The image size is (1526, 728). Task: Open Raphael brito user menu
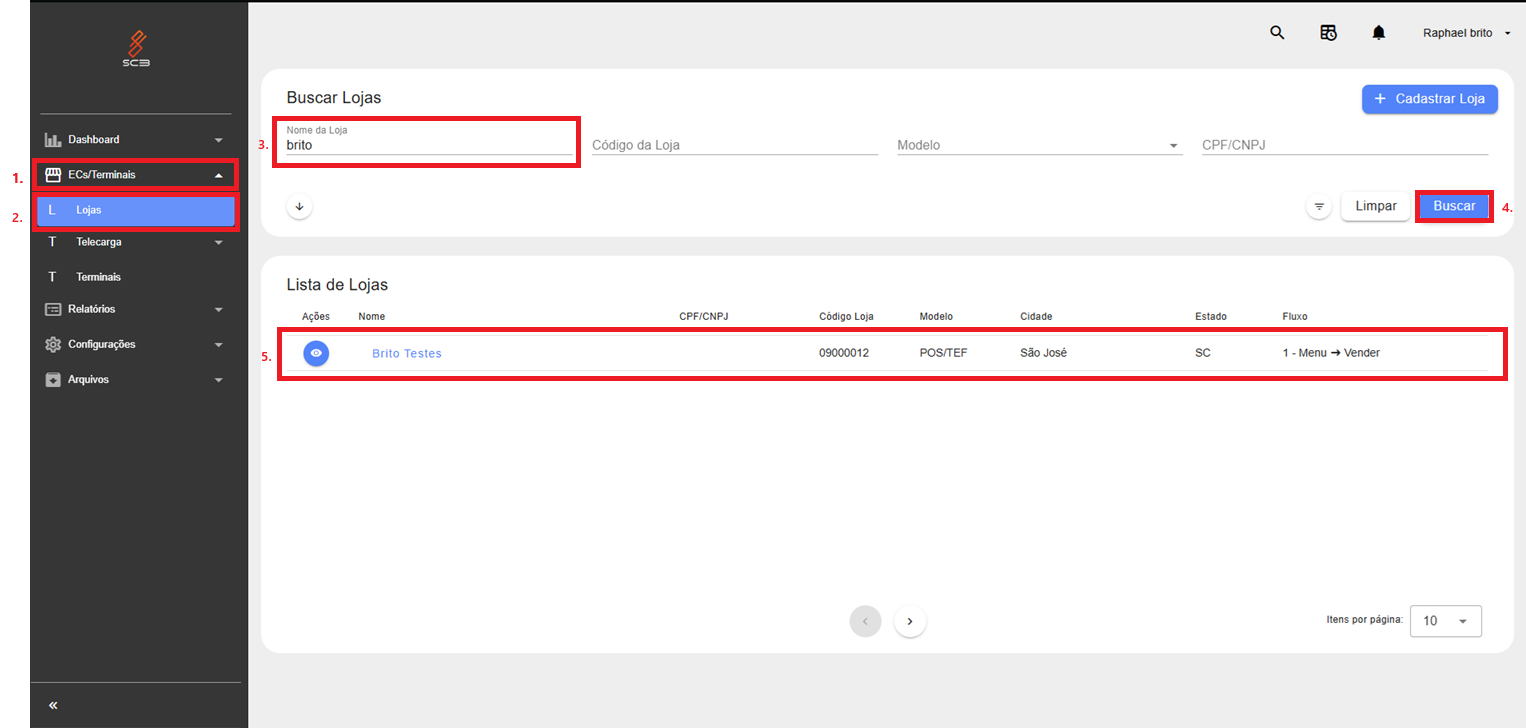coord(1465,33)
